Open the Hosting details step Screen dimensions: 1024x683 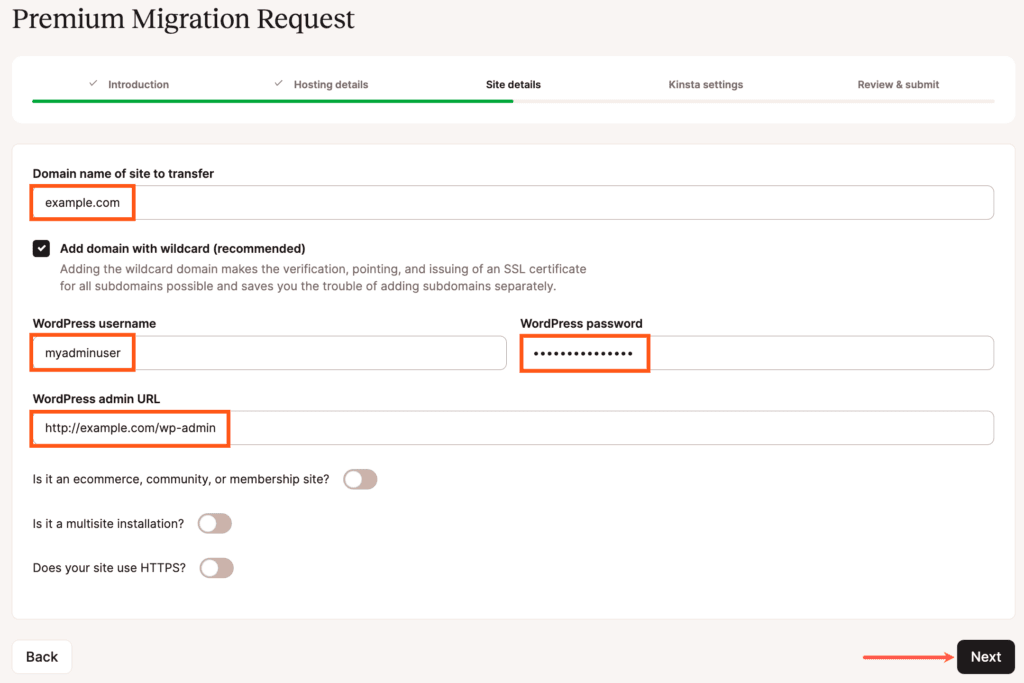[x=330, y=85]
